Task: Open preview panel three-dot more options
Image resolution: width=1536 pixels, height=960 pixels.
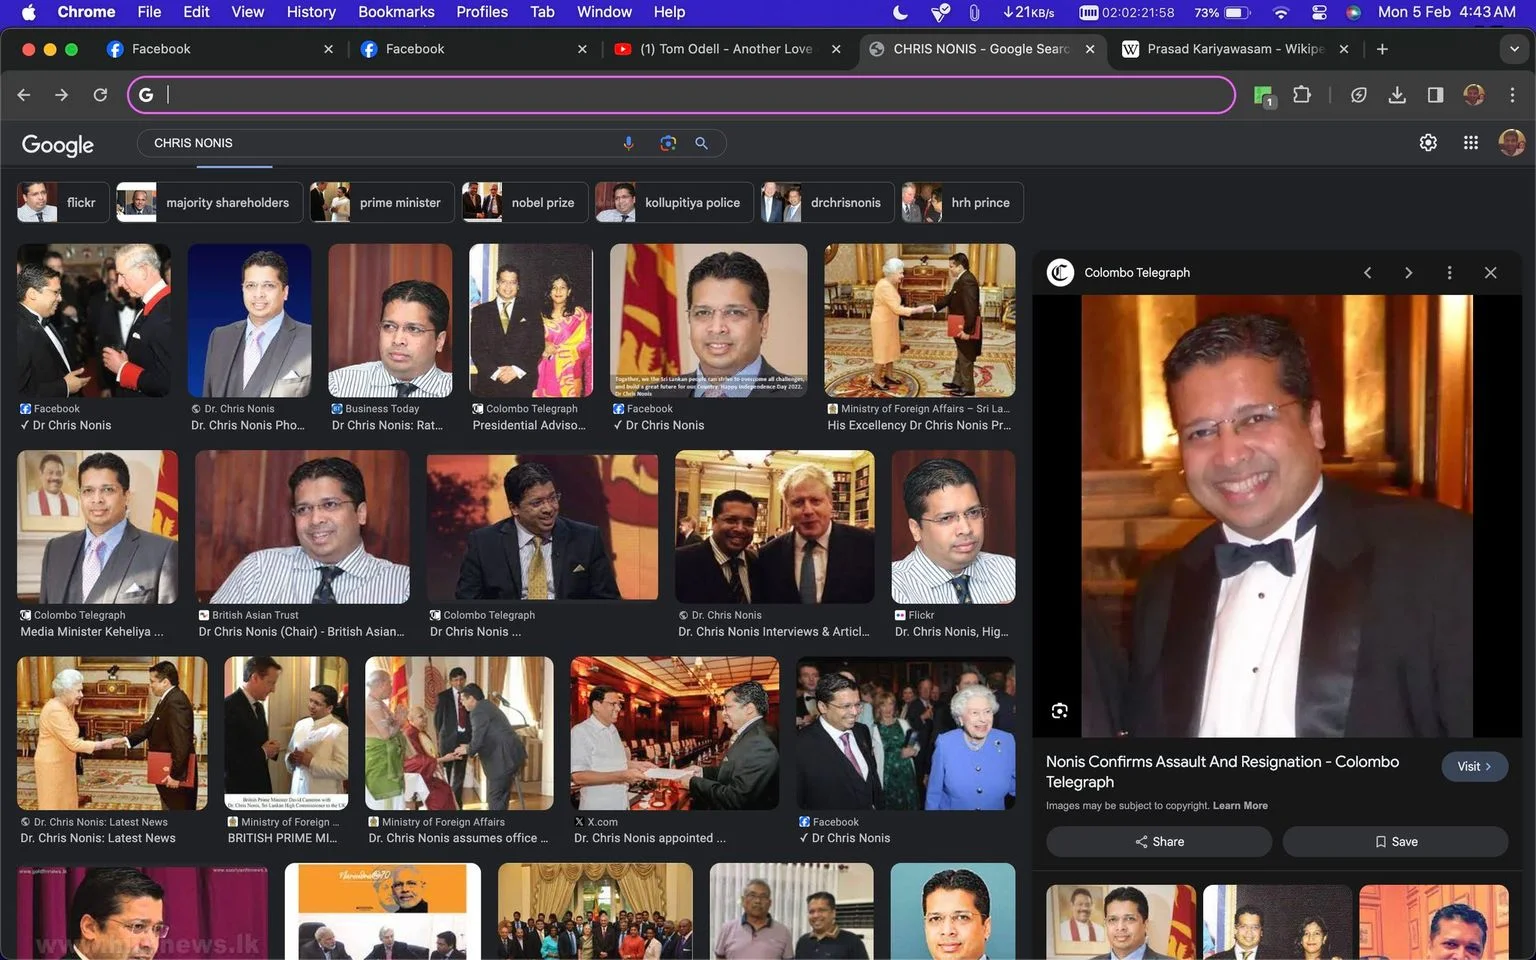Action: 1449,273
